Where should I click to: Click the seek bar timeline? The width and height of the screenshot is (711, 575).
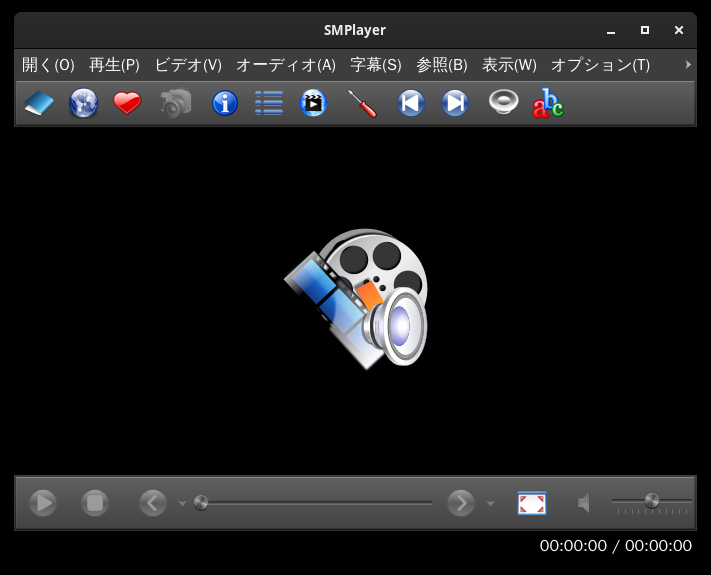click(313, 503)
